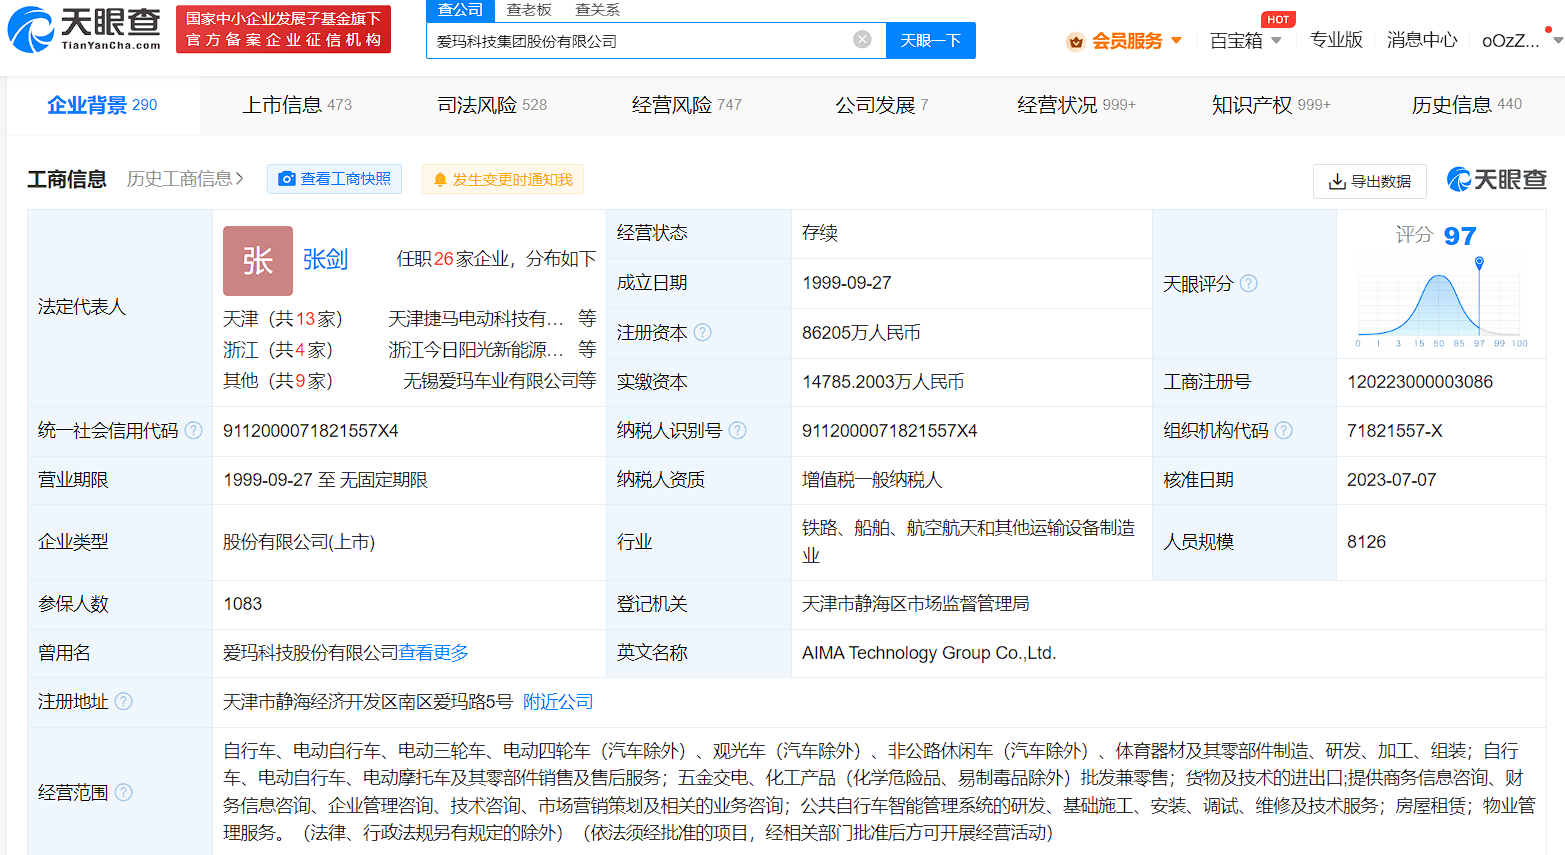Viewport: 1565px width, 855px height.
Task: Click help icon next to 经营范围
Action: pyautogui.click(x=124, y=793)
